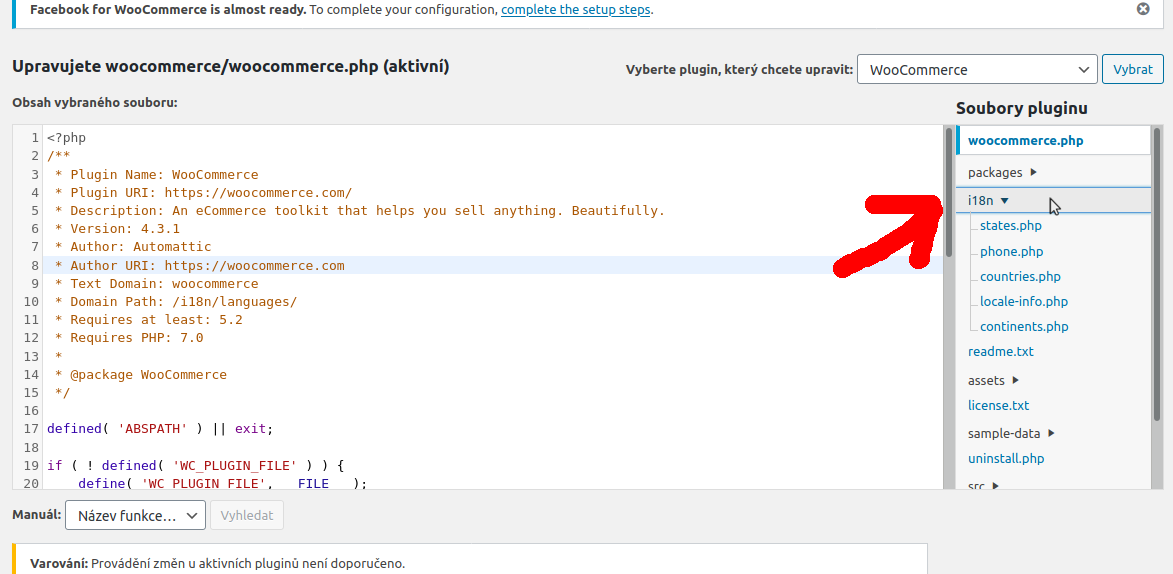Click the "defined( 'ABSPATH' ) || exit;" line

[161, 430]
